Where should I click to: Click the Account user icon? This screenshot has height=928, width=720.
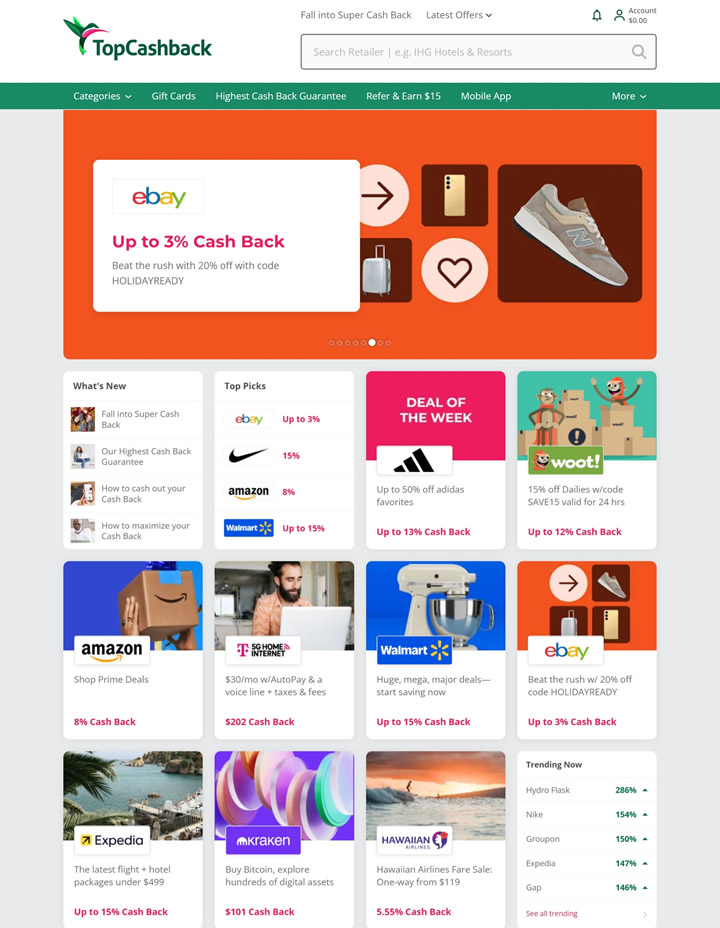(x=619, y=15)
